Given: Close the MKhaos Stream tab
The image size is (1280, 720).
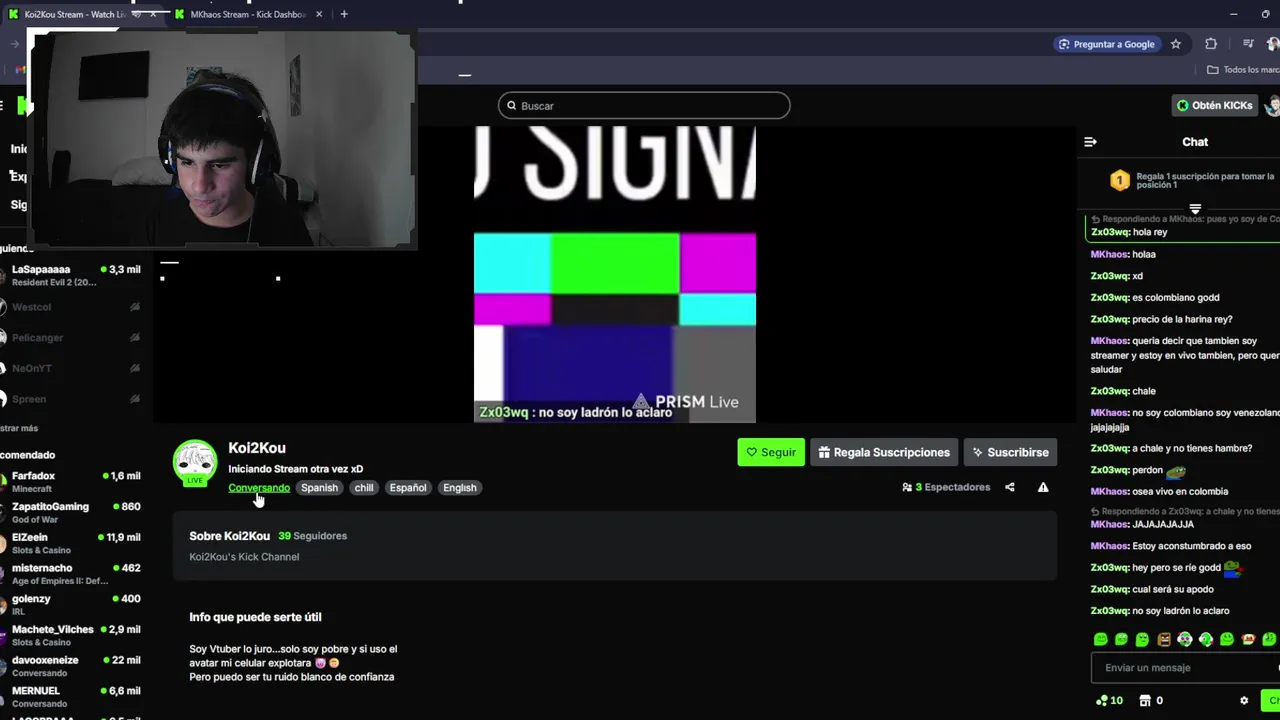Looking at the screenshot, I should (x=319, y=14).
